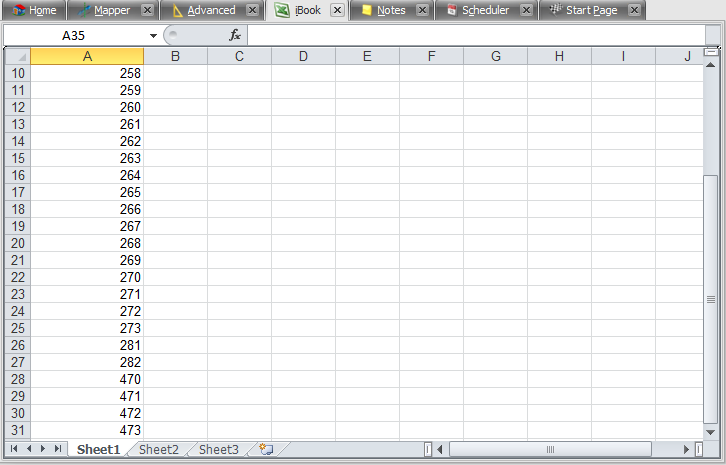Click row header 20

pos(17,243)
